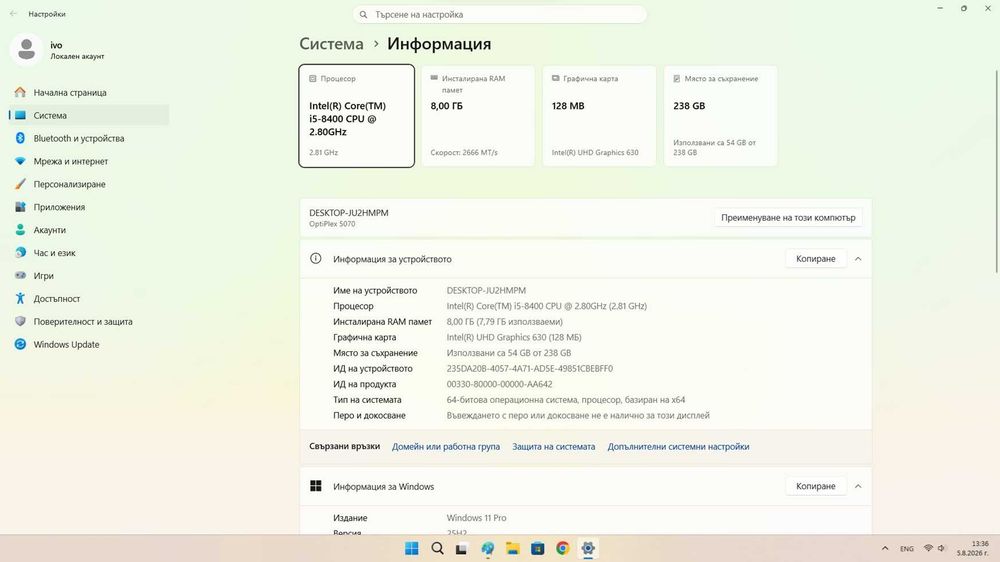This screenshot has height=562, width=1000.
Task: Click the Поверителност и защита shield icon
Action: (20, 322)
